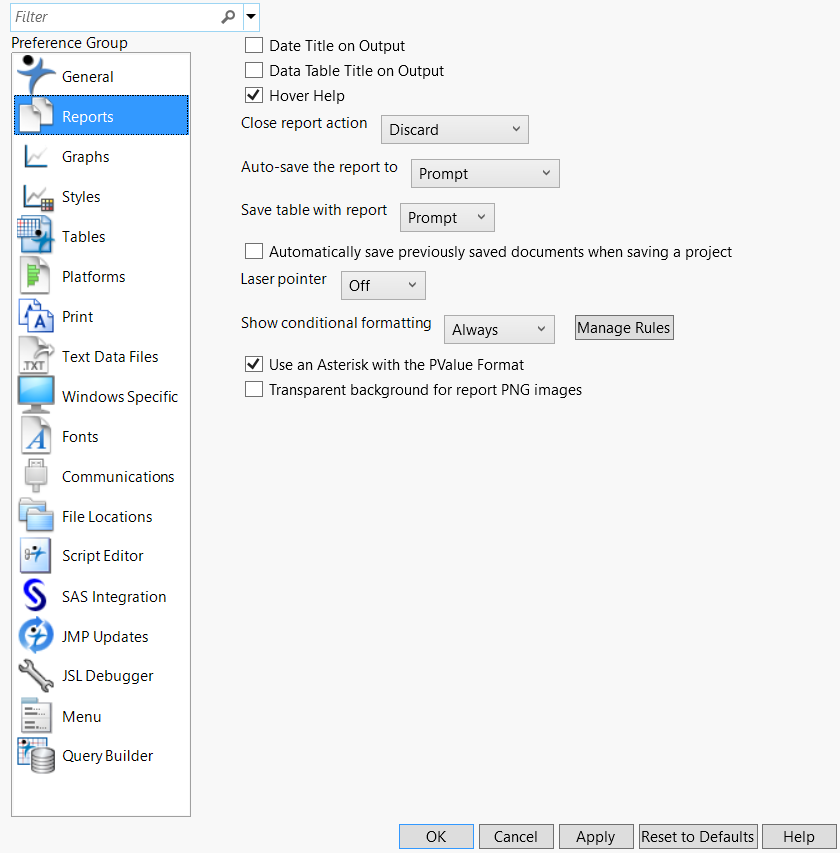The width and height of the screenshot is (840, 853).
Task: Uncheck the Hover Help checkbox
Action: 254,95
